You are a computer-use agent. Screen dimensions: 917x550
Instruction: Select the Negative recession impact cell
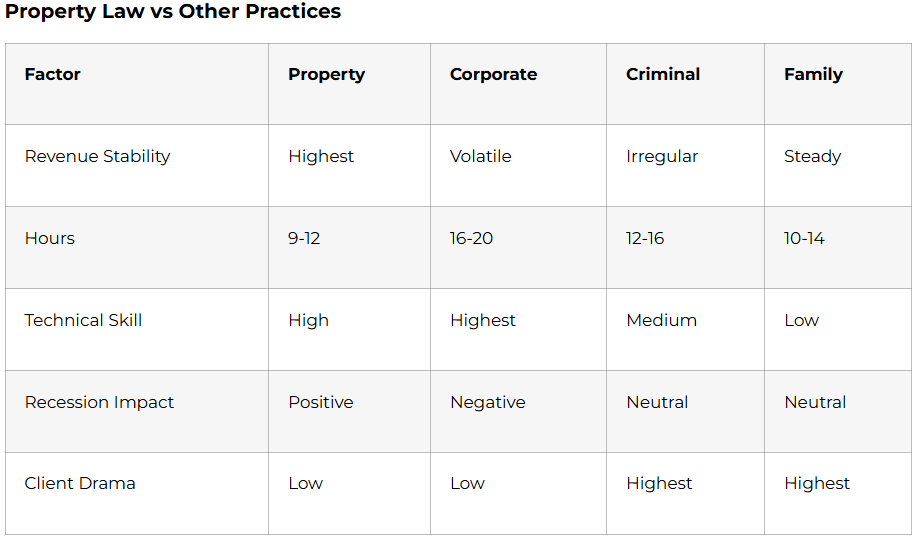click(487, 402)
